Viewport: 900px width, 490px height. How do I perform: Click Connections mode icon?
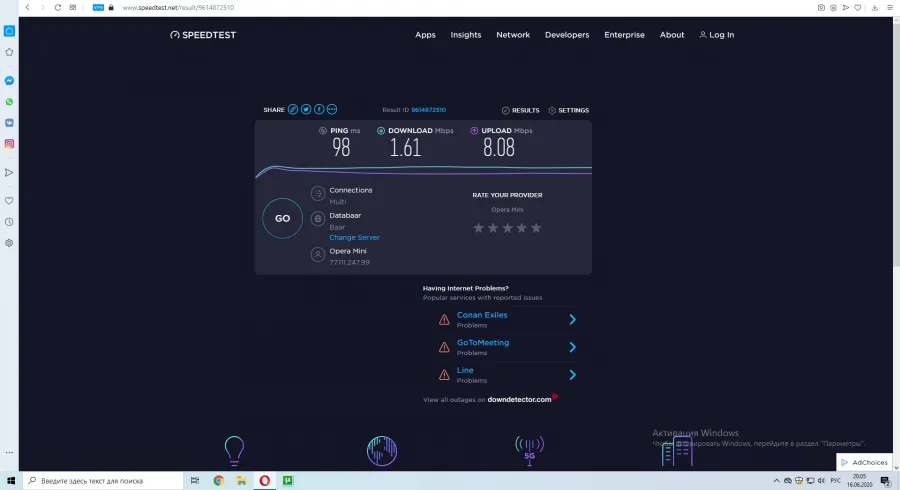(317, 193)
